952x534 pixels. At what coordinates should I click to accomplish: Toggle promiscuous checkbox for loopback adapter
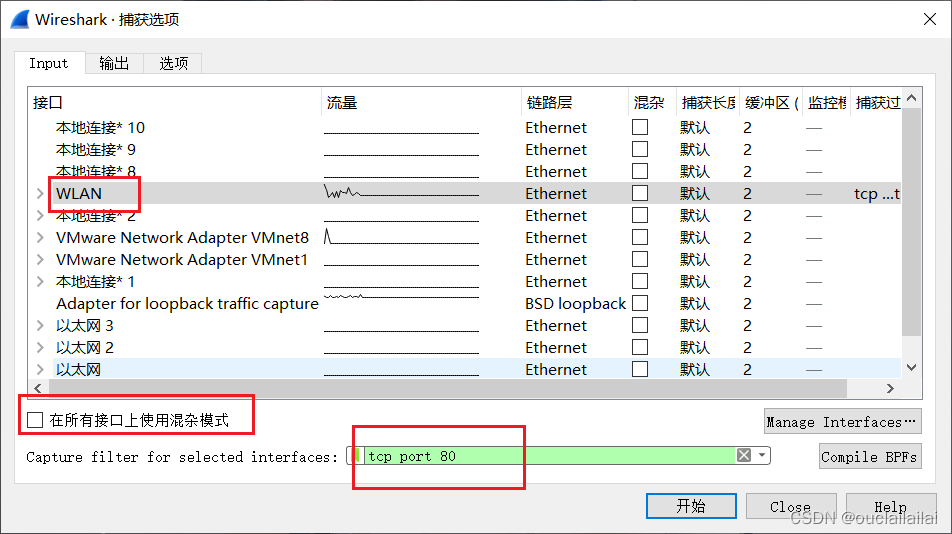click(x=640, y=303)
